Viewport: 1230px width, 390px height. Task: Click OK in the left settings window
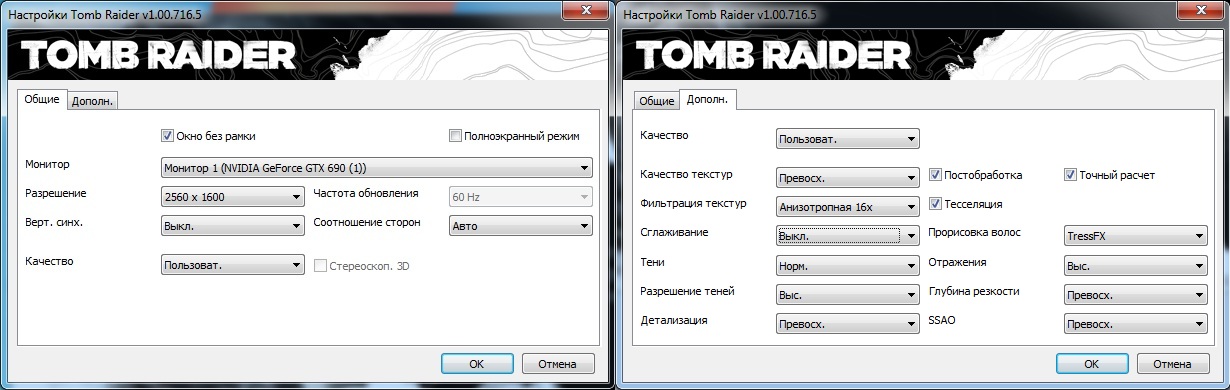(x=477, y=363)
